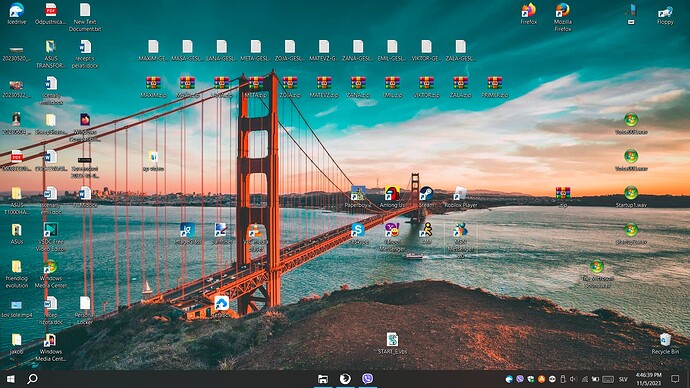Launch the Mozilla Firefox shortcut
The height and width of the screenshot is (388, 690).
563,17
